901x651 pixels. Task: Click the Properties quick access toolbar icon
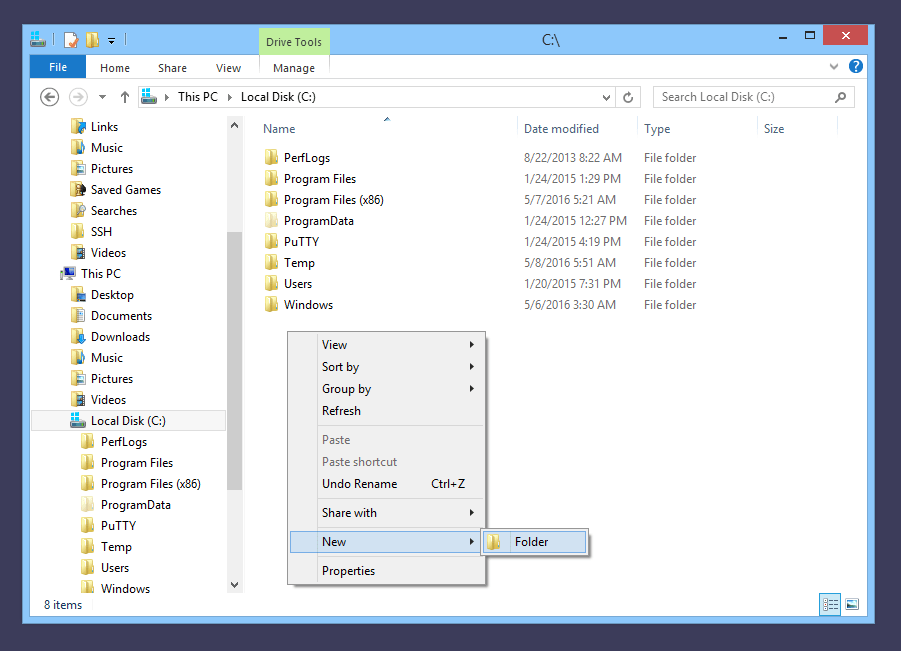pos(71,40)
